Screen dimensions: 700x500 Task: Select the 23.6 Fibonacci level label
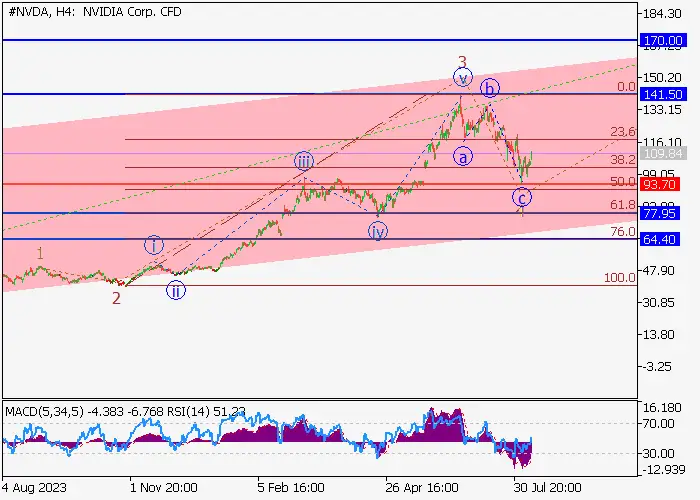point(623,132)
